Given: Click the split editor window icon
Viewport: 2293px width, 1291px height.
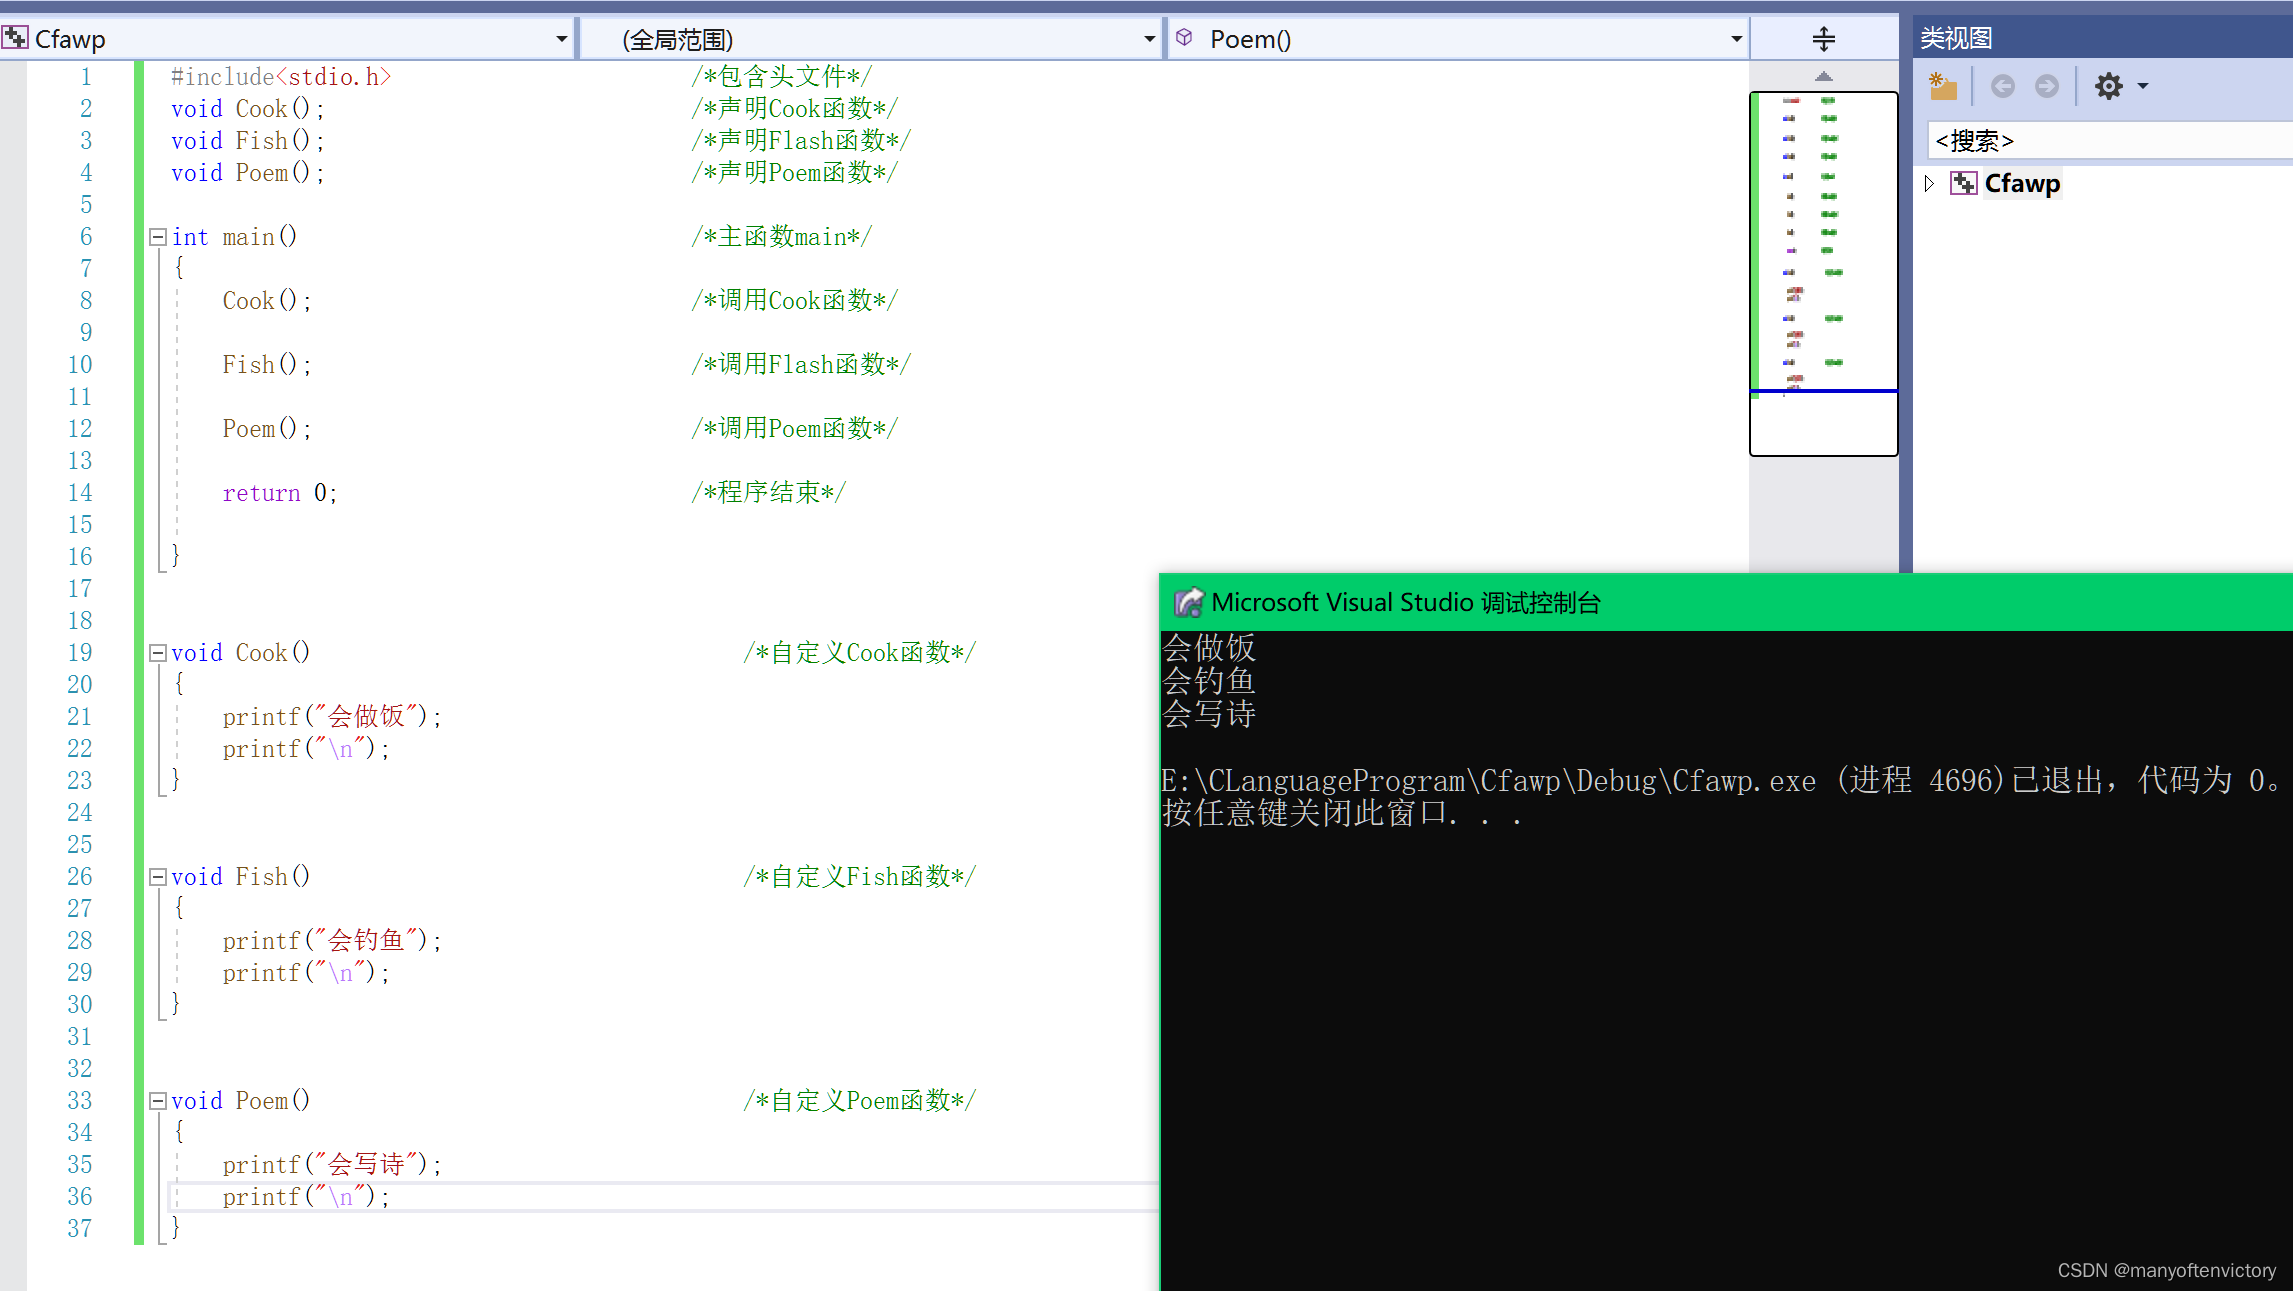Looking at the screenshot, I should 1824,39.
